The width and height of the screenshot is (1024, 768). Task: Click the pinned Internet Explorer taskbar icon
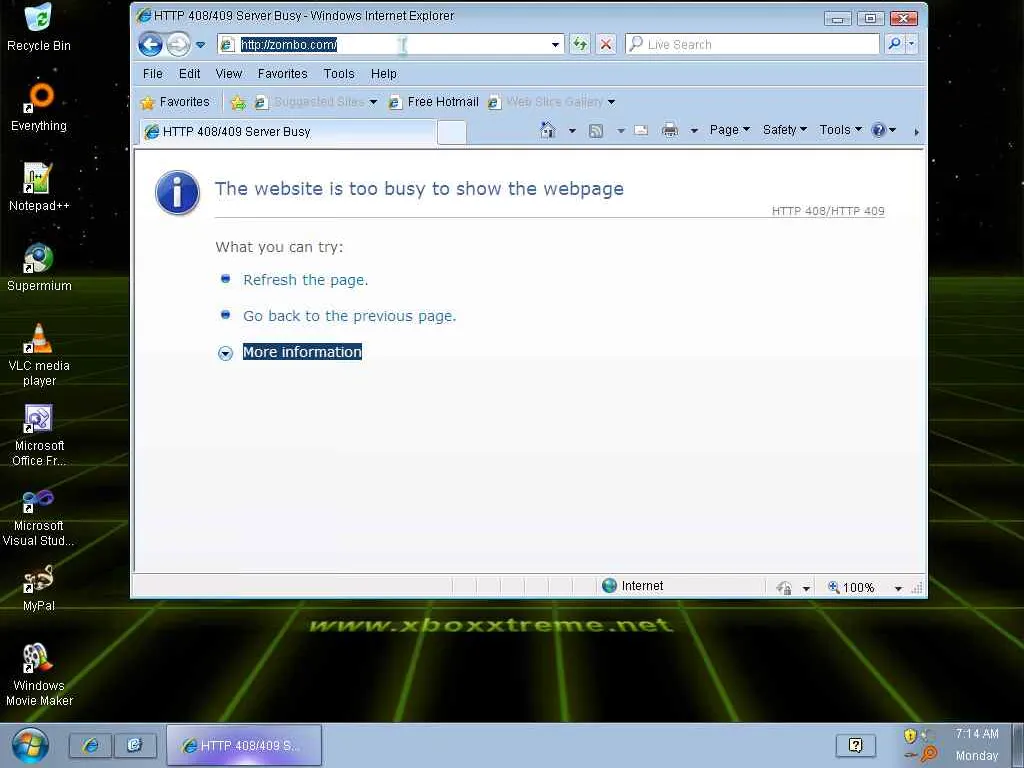click(90, 745)
